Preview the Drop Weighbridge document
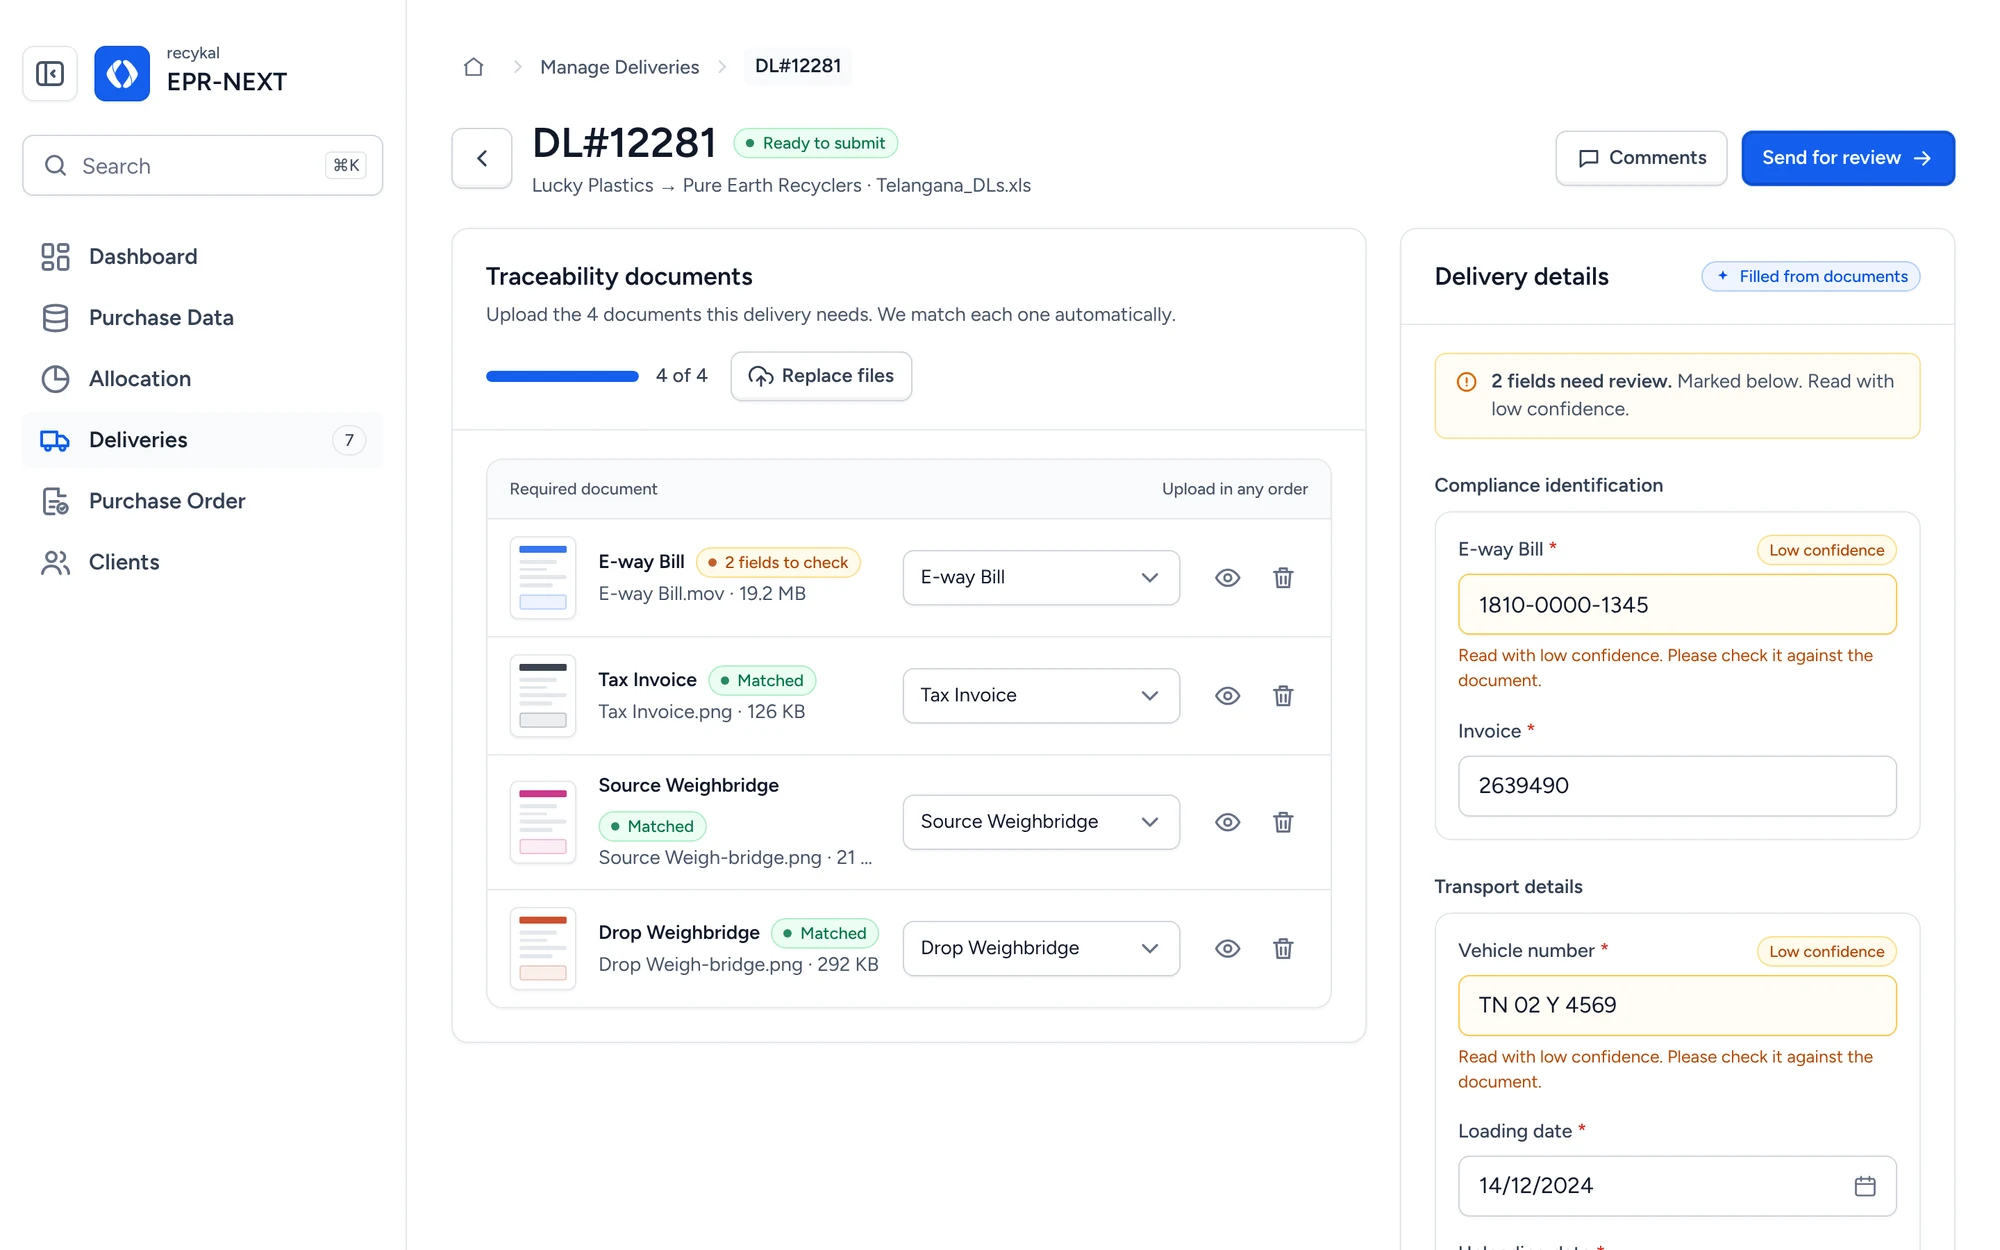2000x1250 pixels. (x=1227, y=949)
